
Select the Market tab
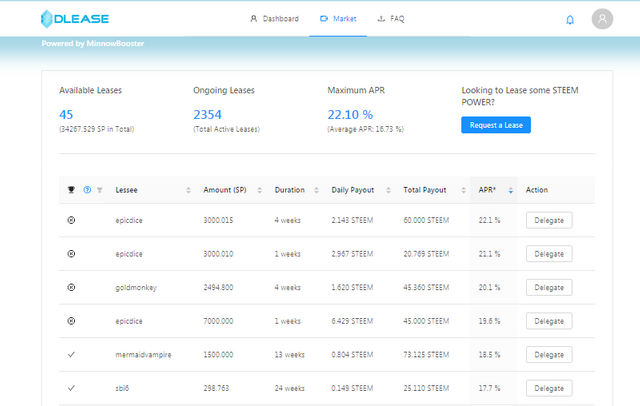[338, 19]
